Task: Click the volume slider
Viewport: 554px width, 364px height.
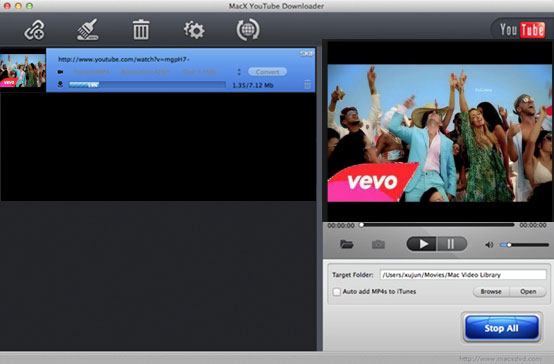Action: pyautogui.click(x=524, y=245)
